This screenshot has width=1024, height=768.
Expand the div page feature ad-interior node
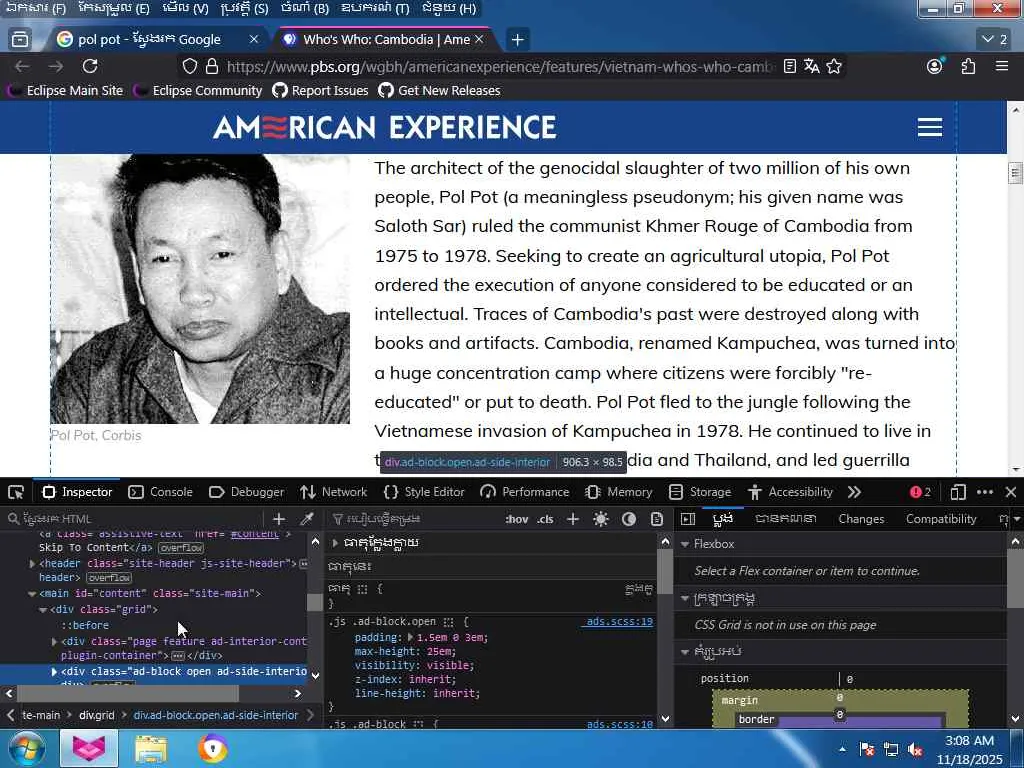(x=54, y=641)
